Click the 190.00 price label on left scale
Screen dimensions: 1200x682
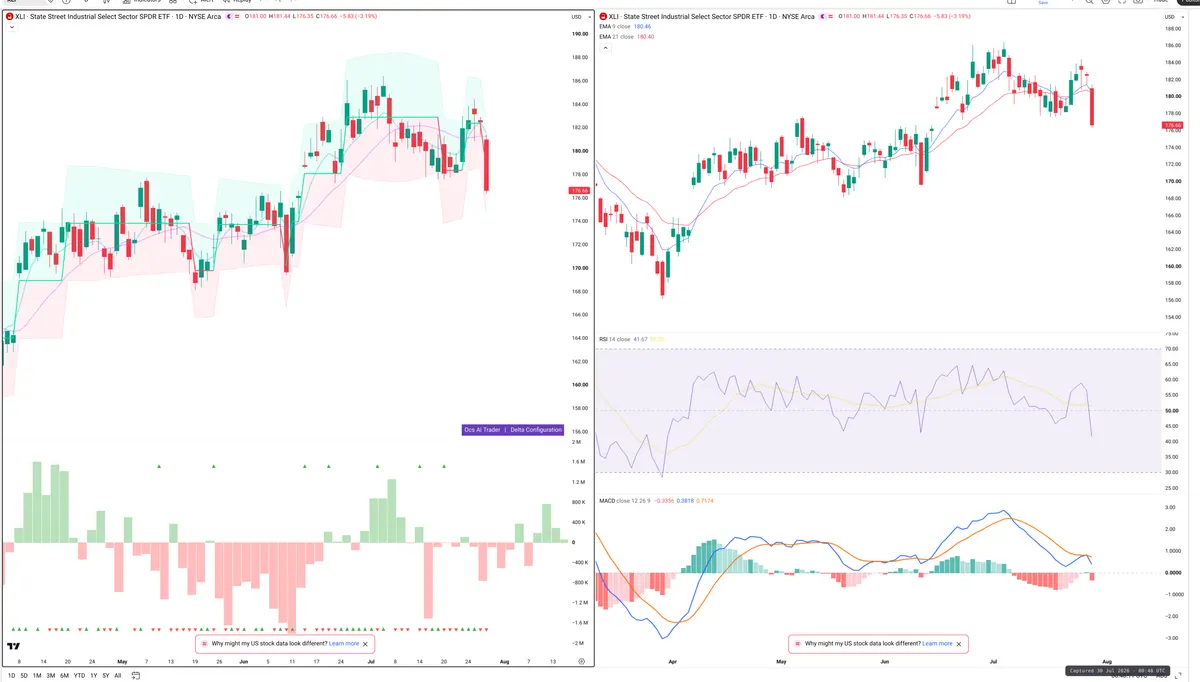tap(579, 34)
